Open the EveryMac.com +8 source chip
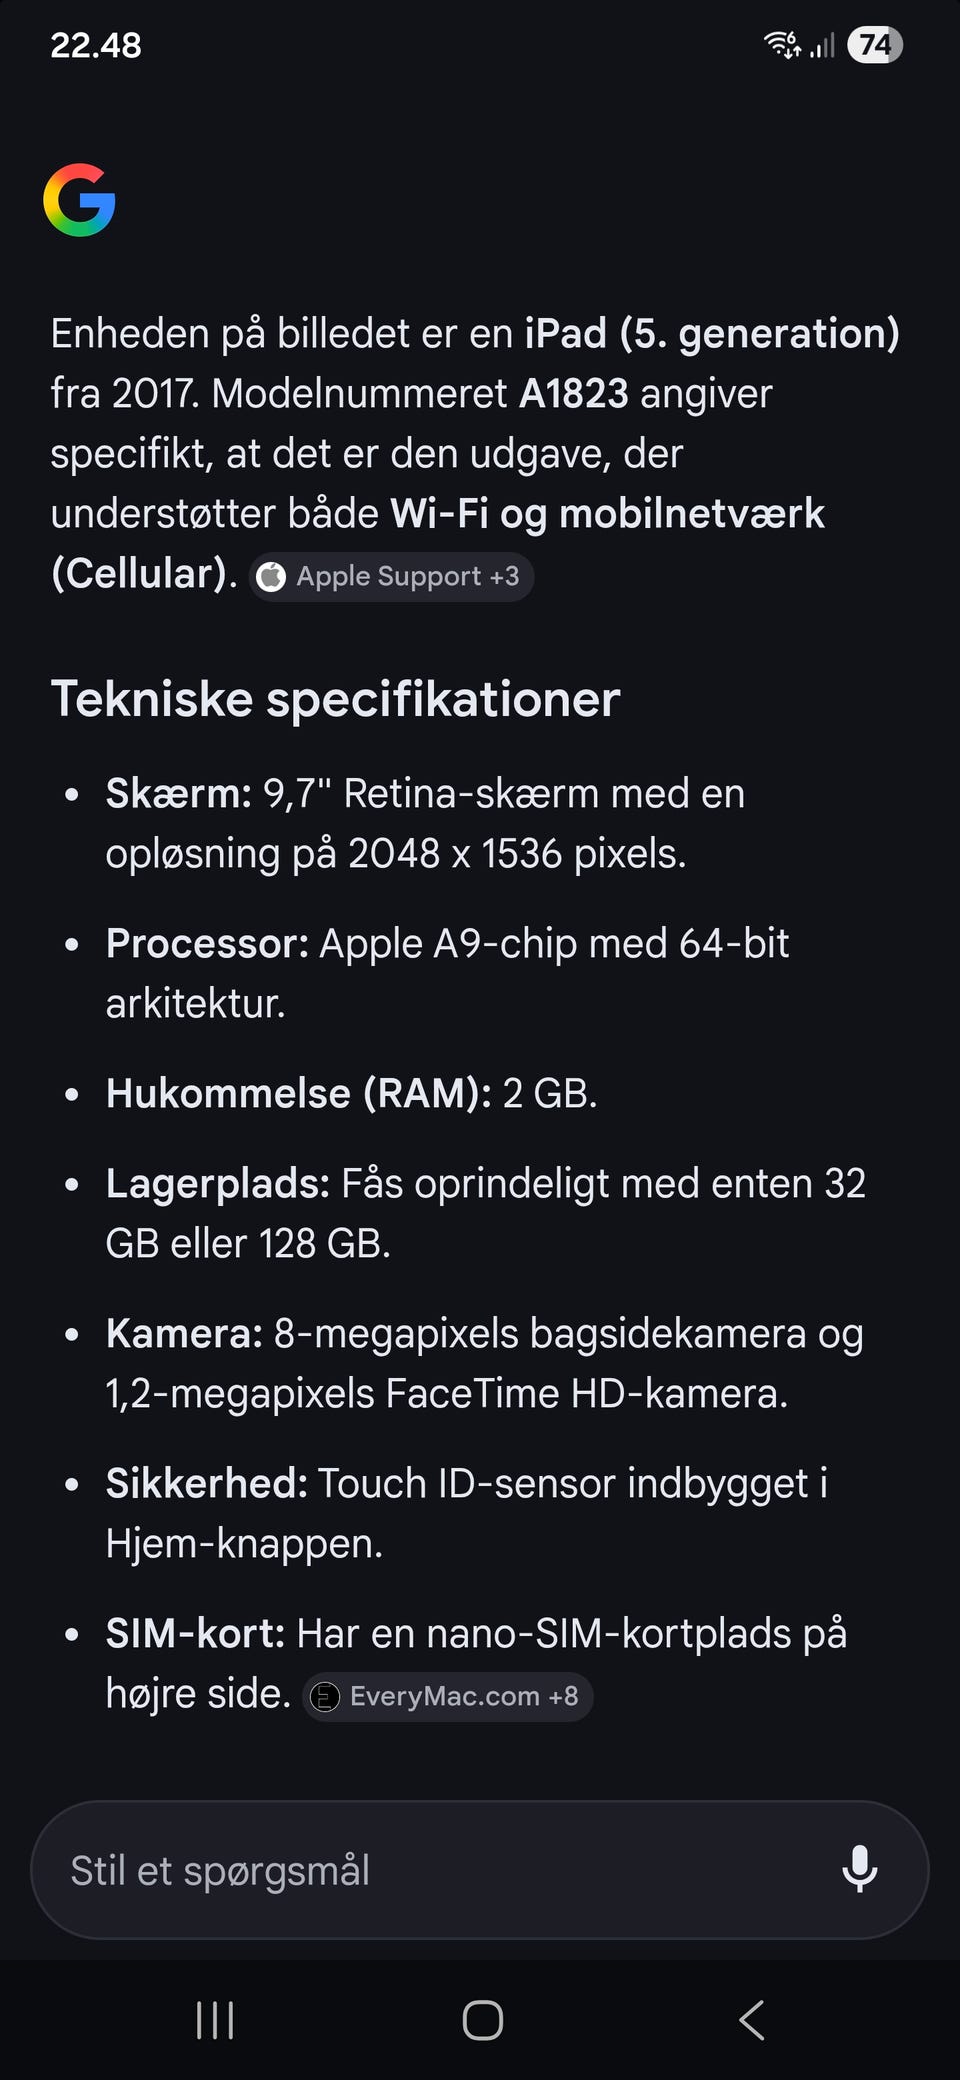The image size is (960, 2080). 447,1697
